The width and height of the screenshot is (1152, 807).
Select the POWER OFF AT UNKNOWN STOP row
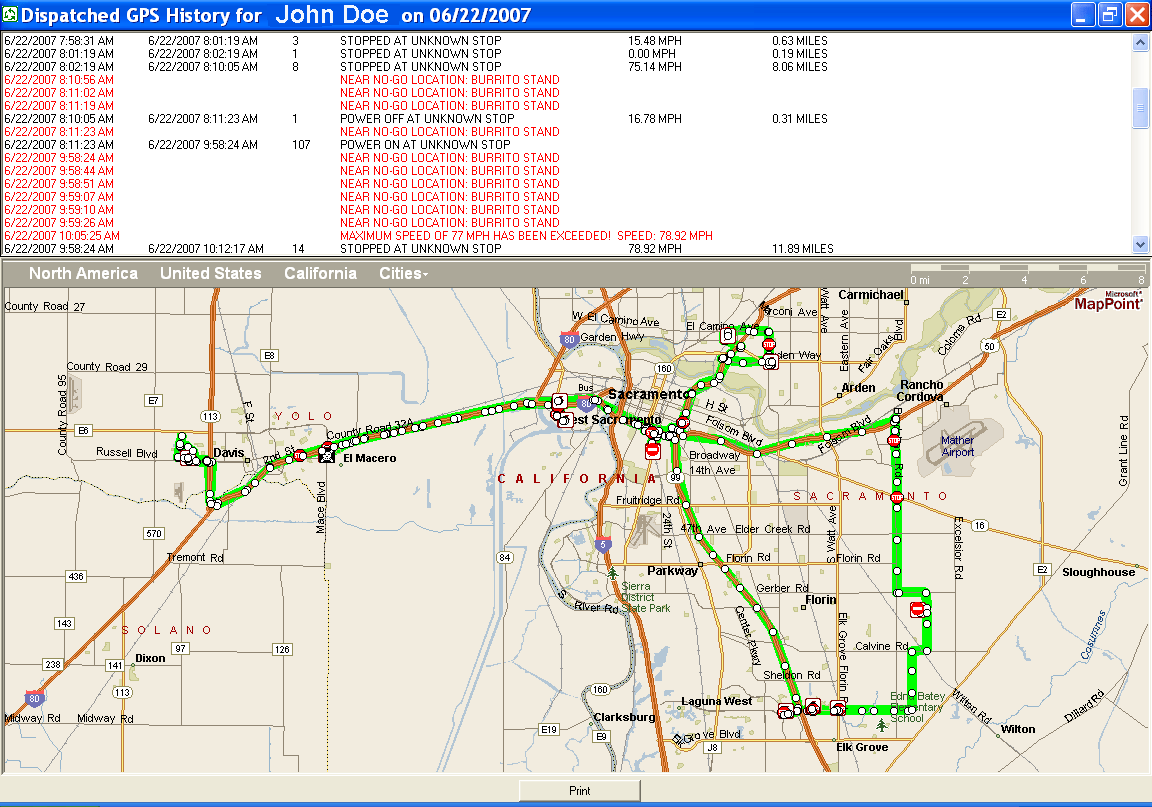[416, 118]
